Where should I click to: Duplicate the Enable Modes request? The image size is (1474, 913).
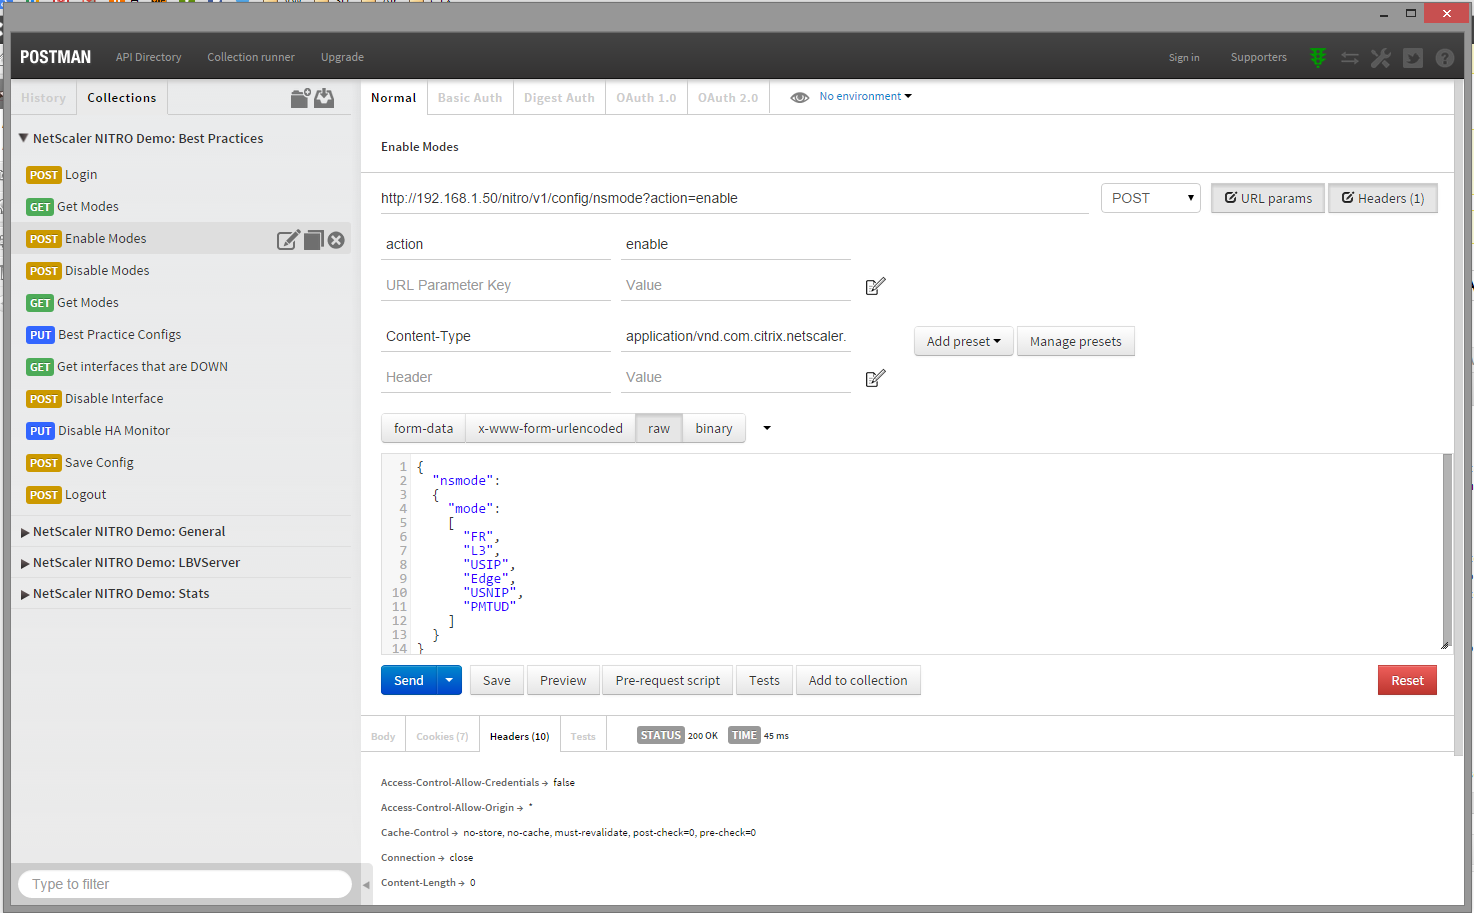[314, 240]
